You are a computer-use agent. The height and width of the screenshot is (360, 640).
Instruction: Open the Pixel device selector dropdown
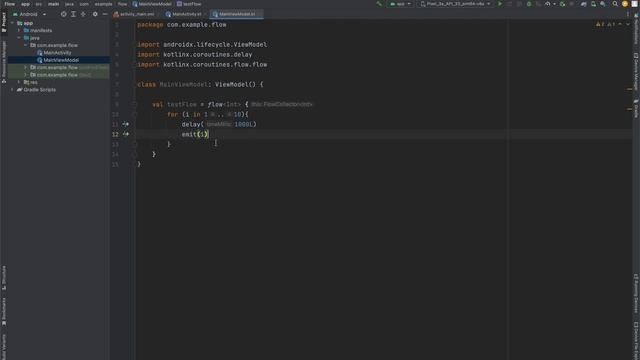pyautogui.click(x=455, y=4)
